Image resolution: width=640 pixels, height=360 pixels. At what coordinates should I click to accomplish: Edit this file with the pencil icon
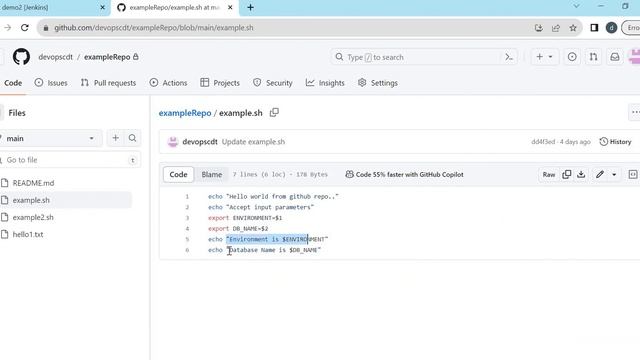pos(600,174)
